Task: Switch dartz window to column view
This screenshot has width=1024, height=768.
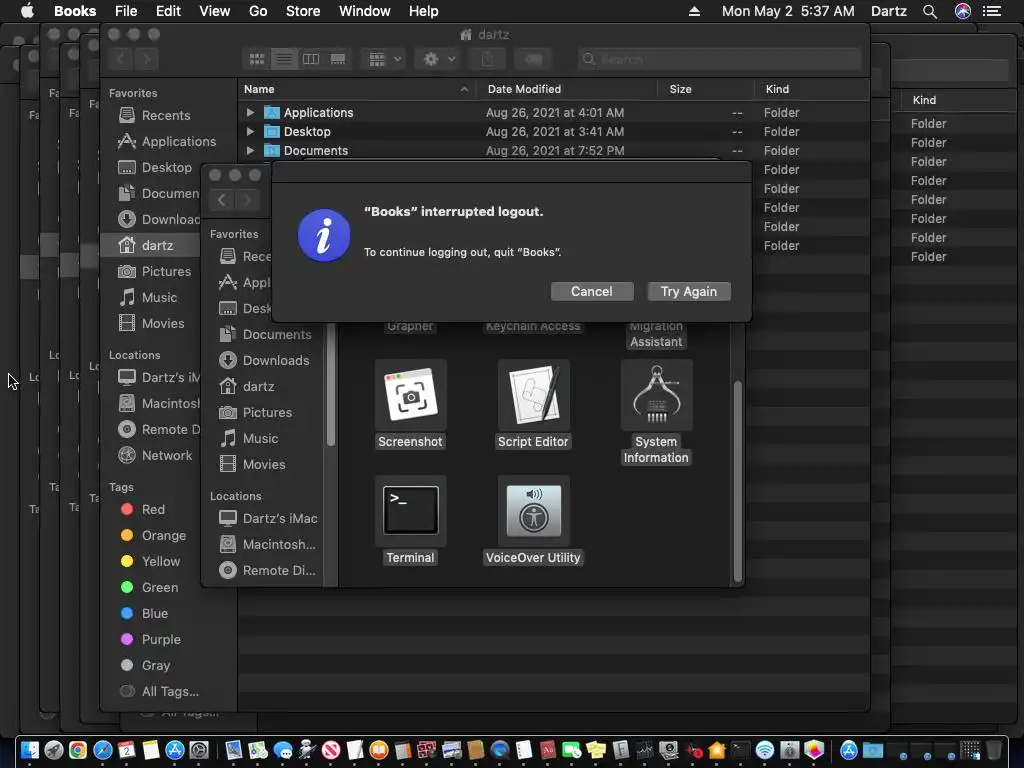Action: tap(311, 59)
